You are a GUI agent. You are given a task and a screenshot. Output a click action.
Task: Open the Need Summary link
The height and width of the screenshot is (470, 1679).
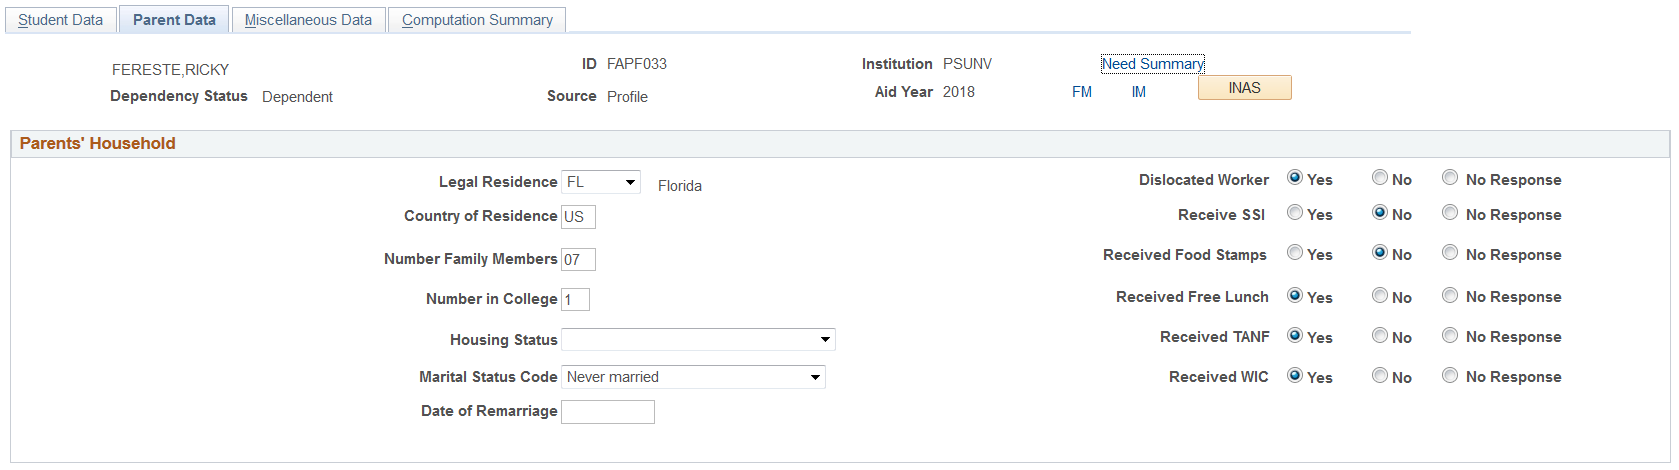(x=1152, y=64)
